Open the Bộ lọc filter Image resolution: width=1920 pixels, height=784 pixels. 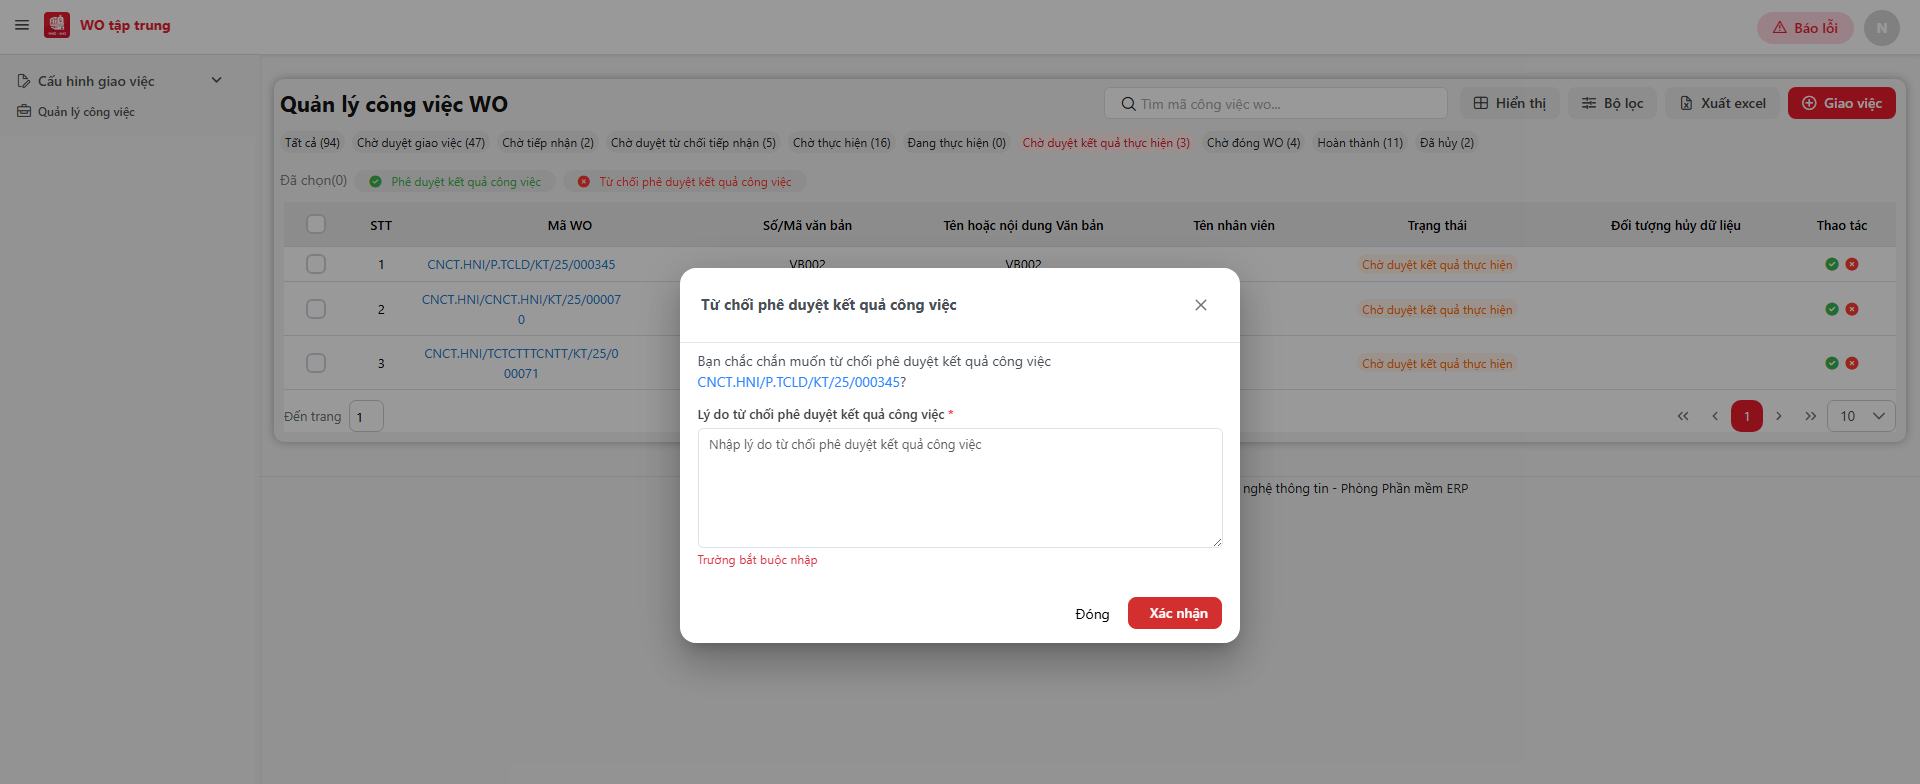point(1612,103)
